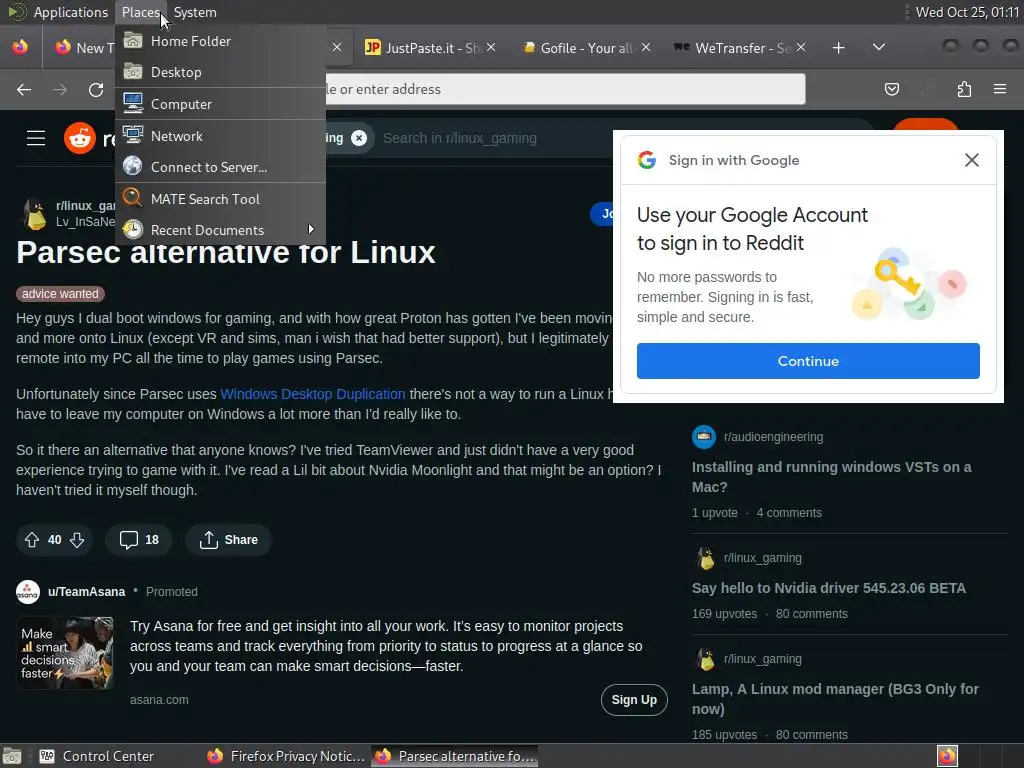
Task: Click Continue in Google sign-in
Action: [x=808, y=360]
